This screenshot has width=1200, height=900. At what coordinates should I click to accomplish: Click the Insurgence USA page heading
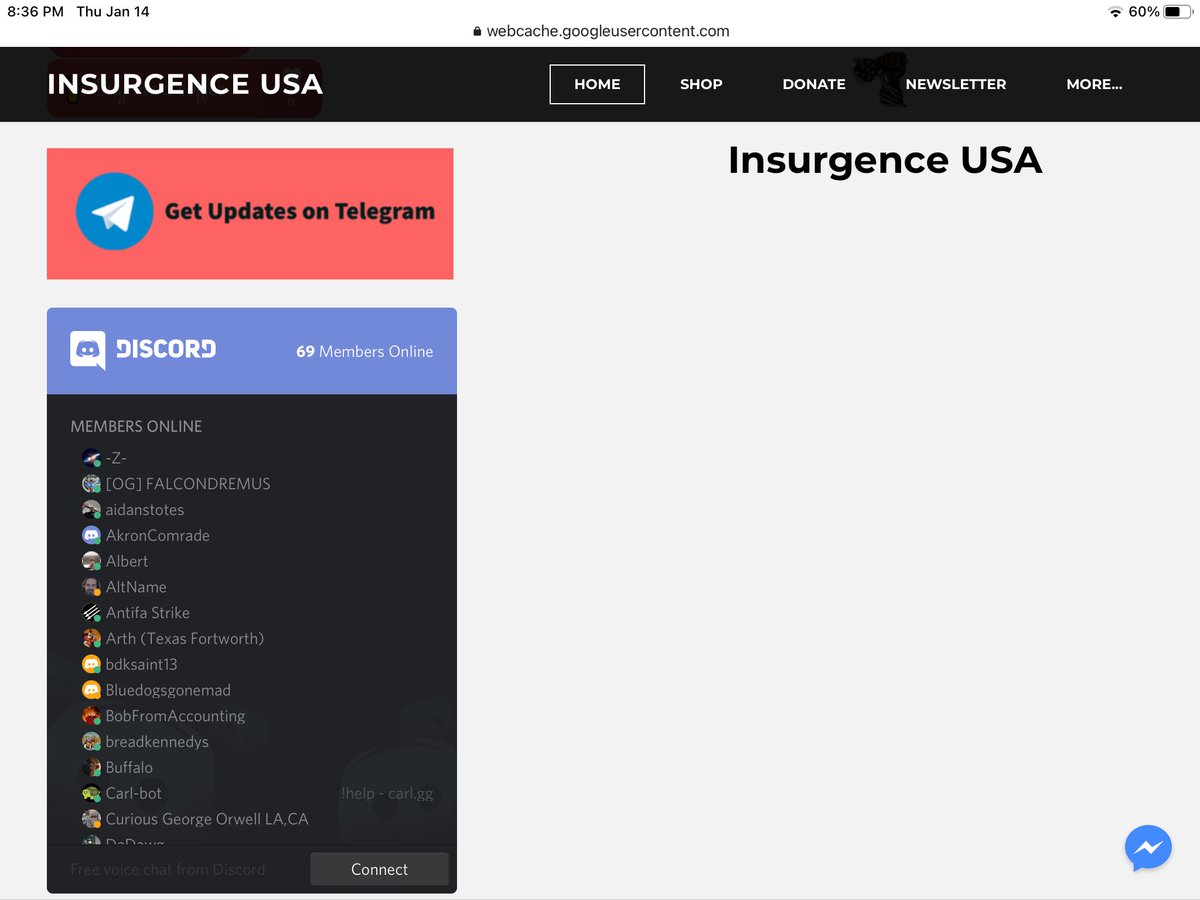coord(885,159)
